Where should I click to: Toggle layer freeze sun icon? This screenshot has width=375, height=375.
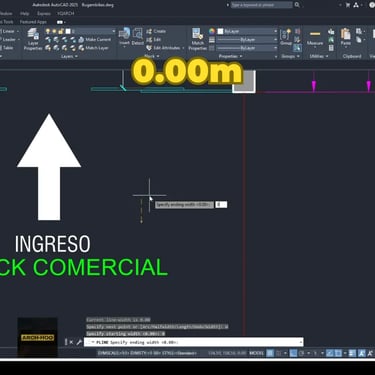pos(54,31)
